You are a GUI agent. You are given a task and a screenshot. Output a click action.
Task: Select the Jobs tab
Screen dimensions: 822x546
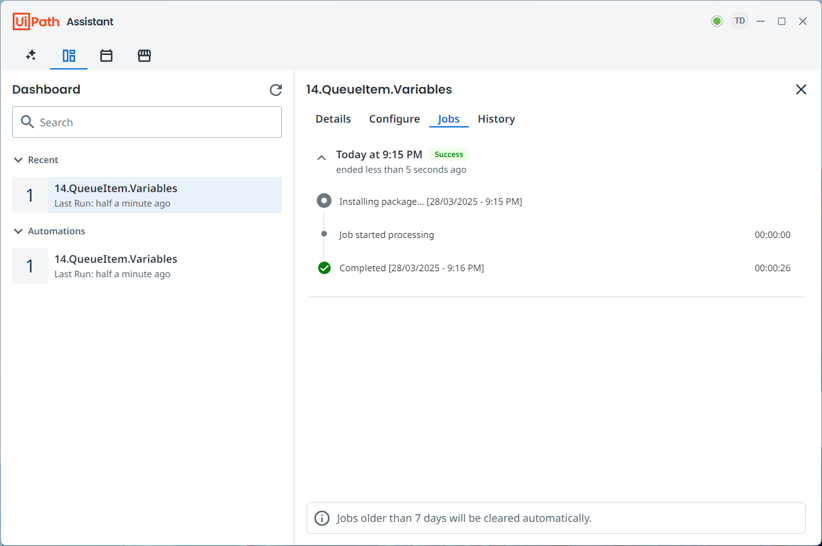(x=449, y=119)
